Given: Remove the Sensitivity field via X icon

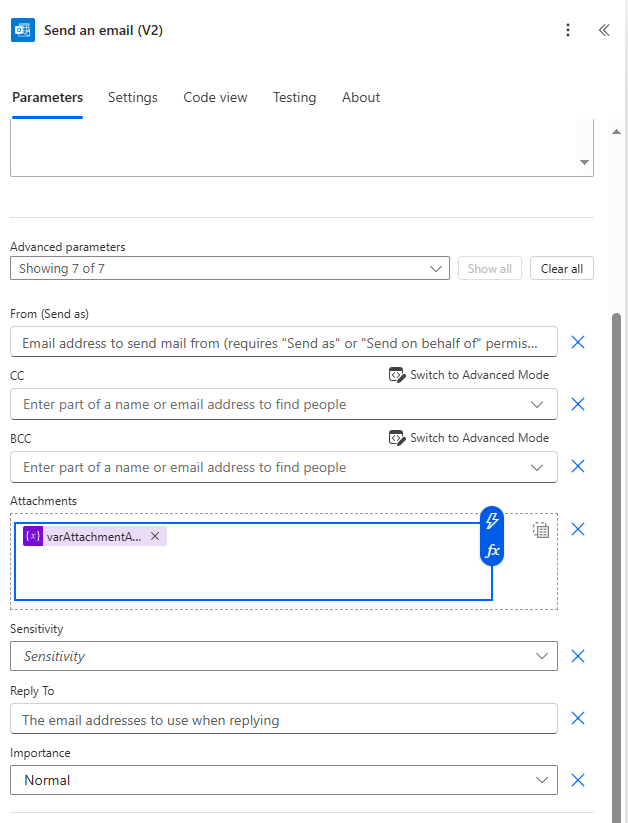Looking at the screenshot, I should 578,656.
